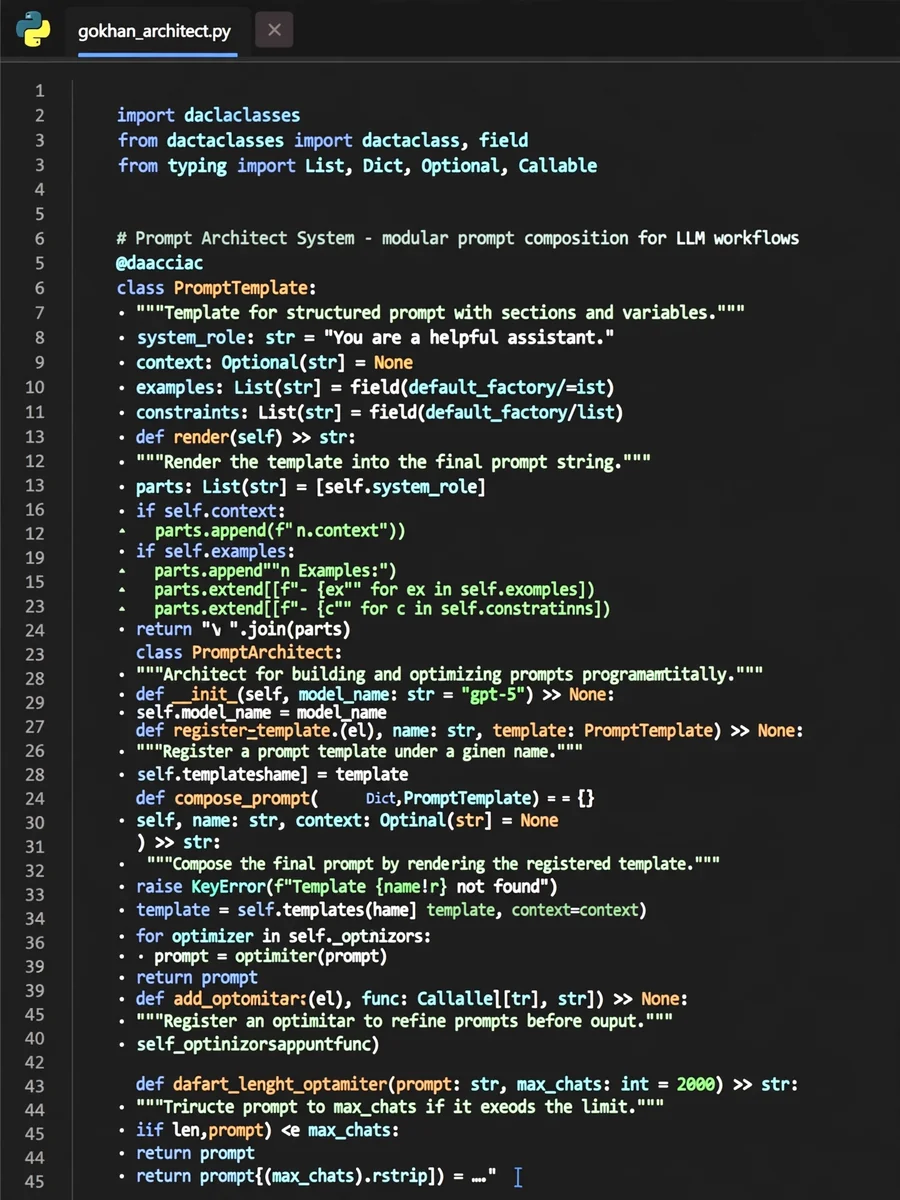The width and height of the screenshot is (900, 1200).
Task: Click the "return prompt{(max_chats).rstrip])" line
Action: [x=316, y=1176]
